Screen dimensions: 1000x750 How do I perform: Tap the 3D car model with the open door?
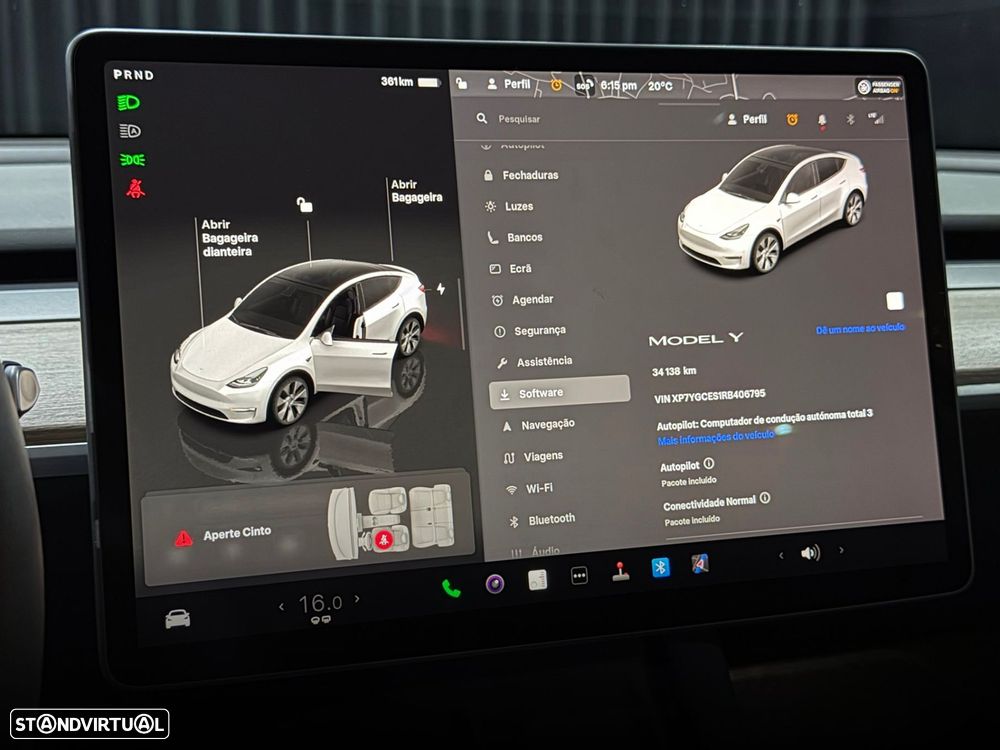tap(300, 341)
